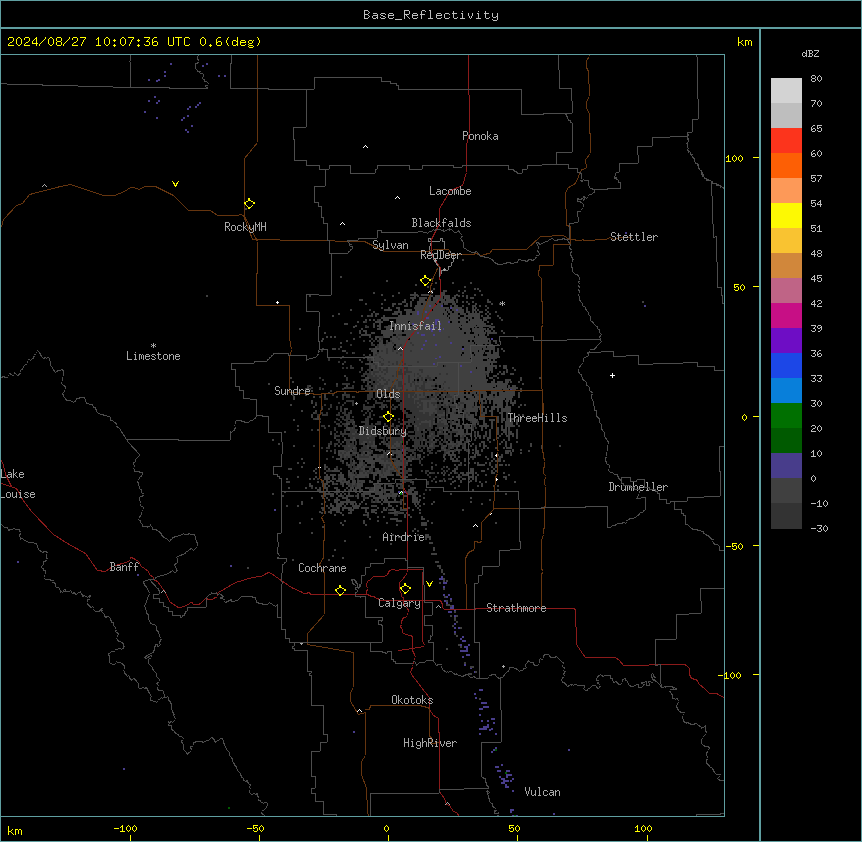Click the Didsbury label
This screenshot has width=862, height=842.
[383, 431]
